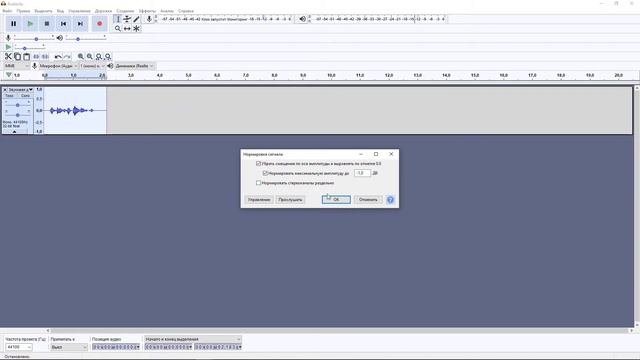Image resolution: width=640 pixels, height=360 pixels.
Task: Adjust the track gain slider
Action: pyautogui.click(x=18, y=105)
